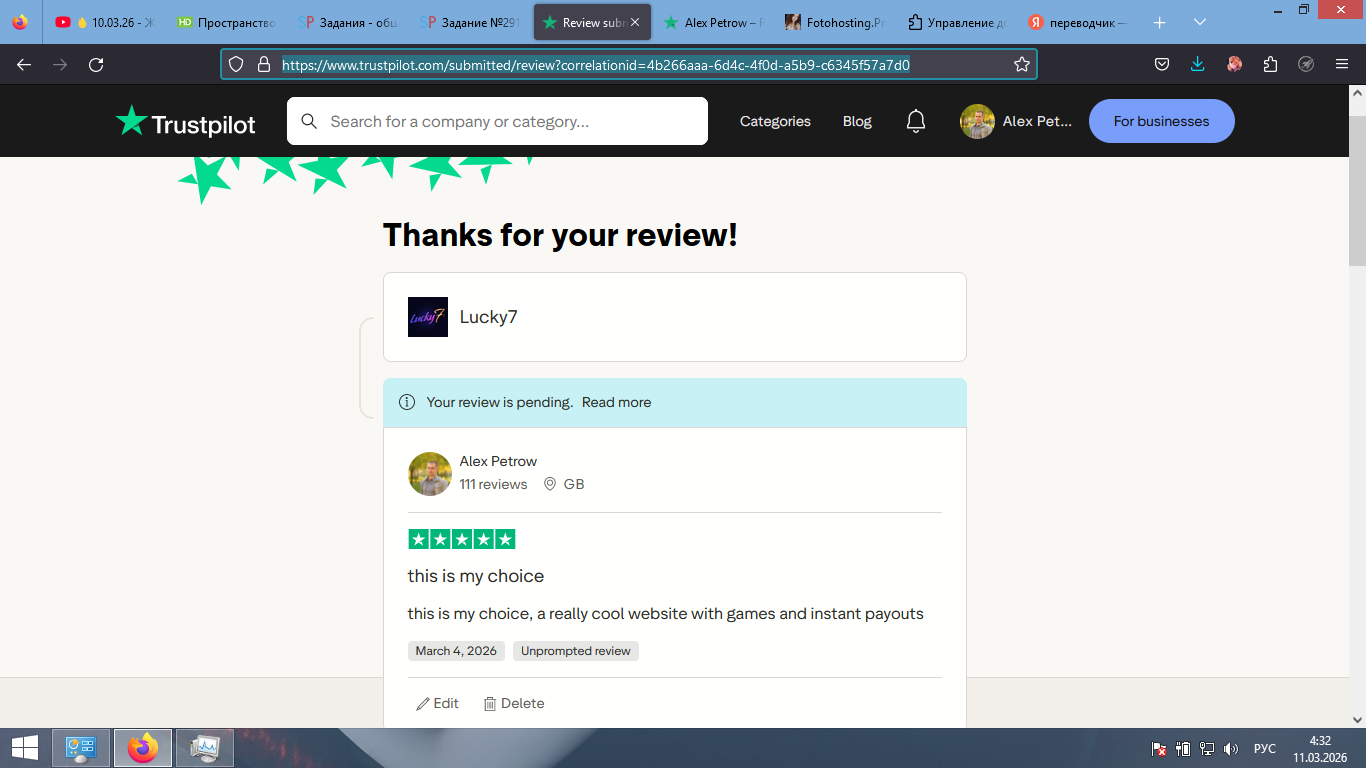The image size is (1366, 768).
Task: Open the Categories menu link
Action: pyautogui.click(x=775, y=121)
